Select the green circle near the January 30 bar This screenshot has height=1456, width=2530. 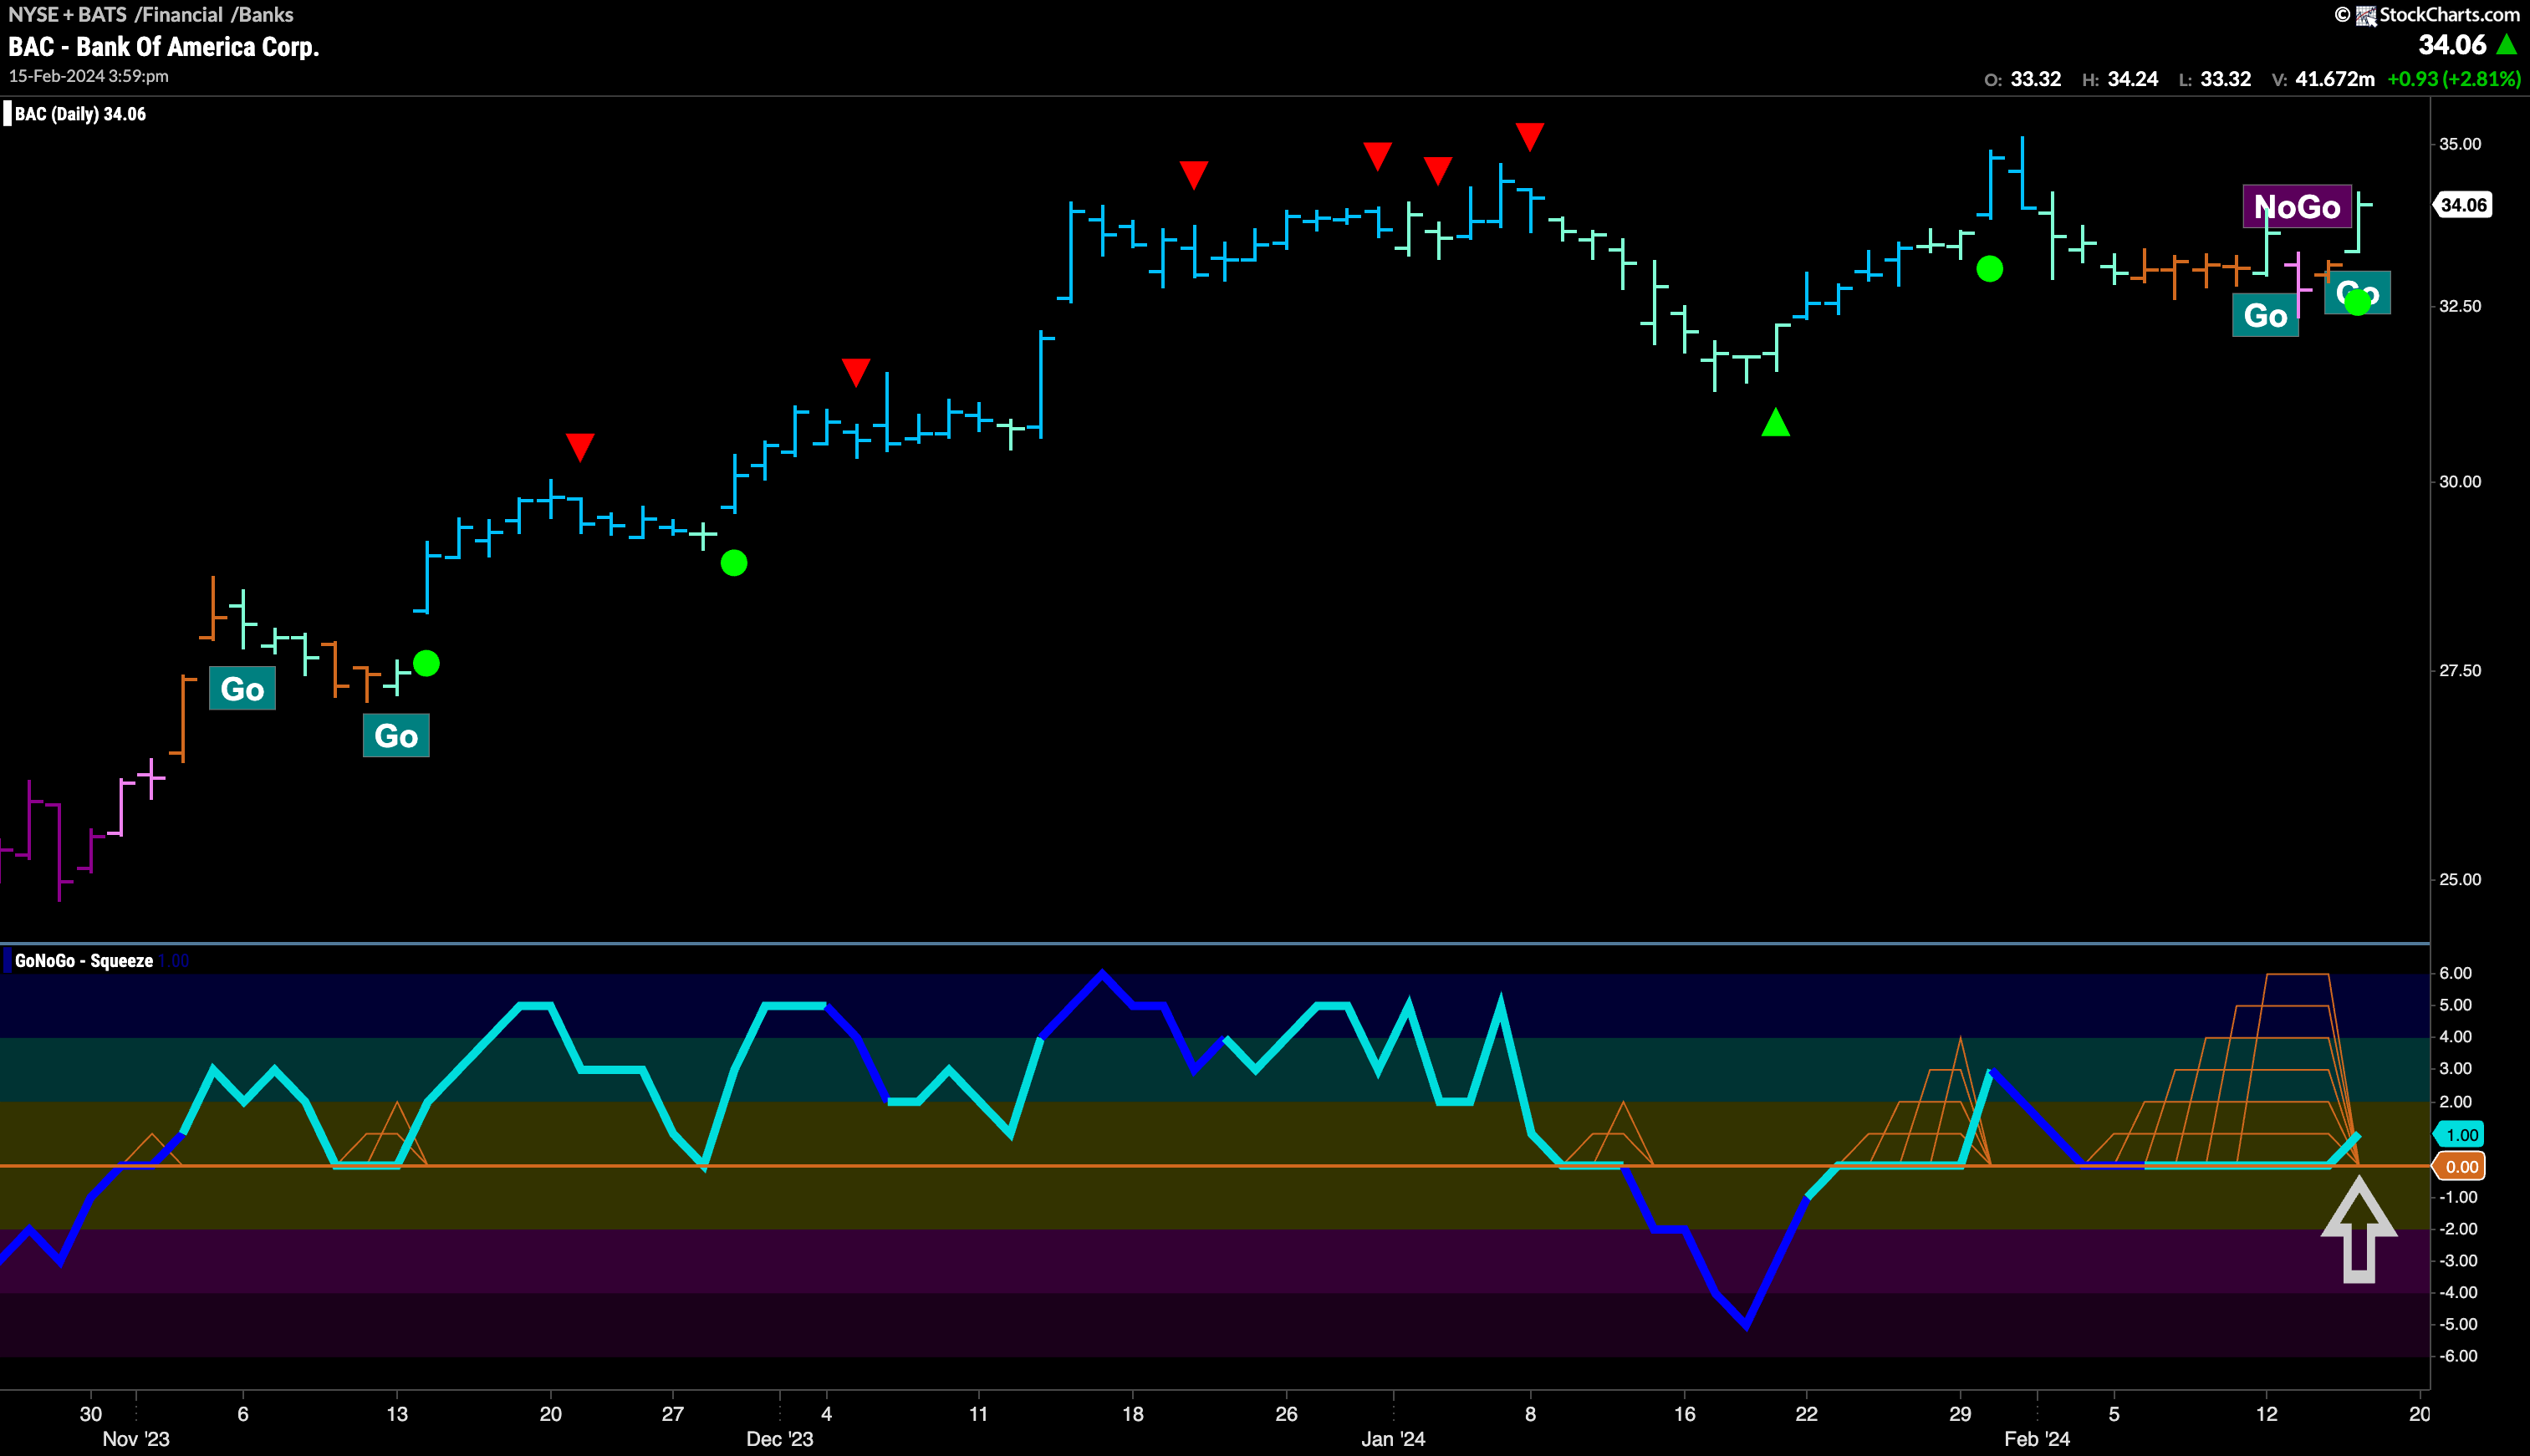tap(1990, 269)
